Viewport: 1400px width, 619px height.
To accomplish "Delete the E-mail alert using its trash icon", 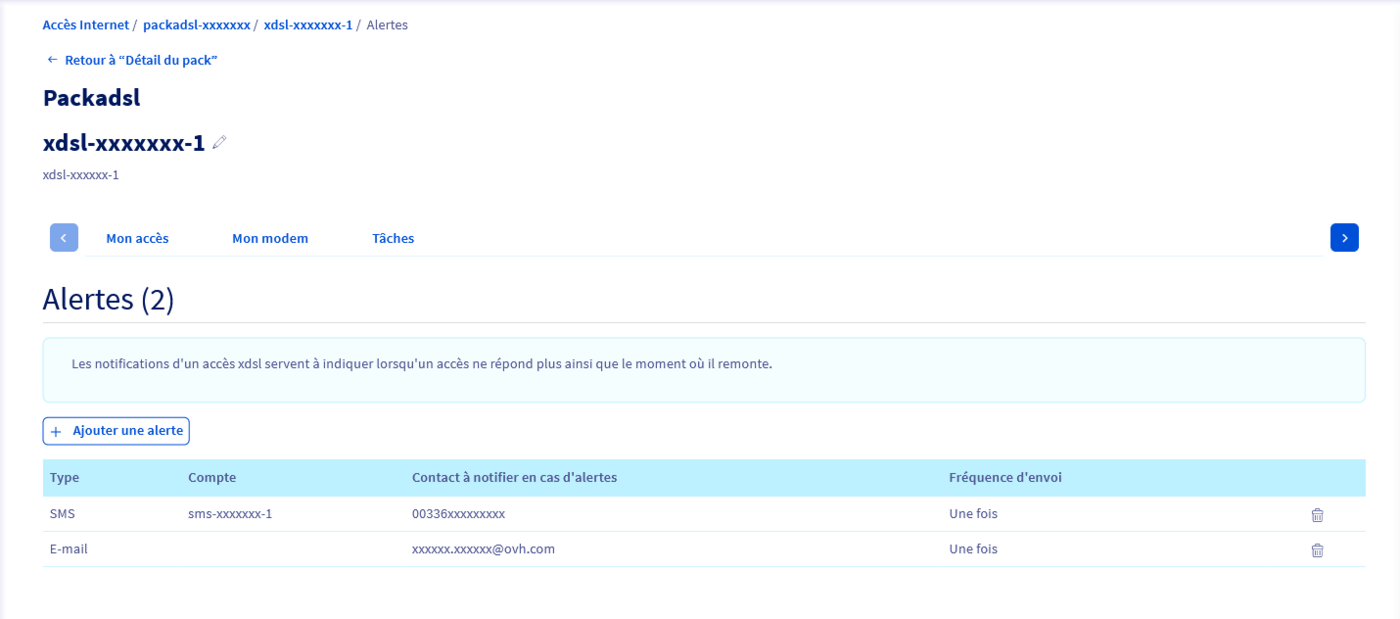I will [x=1317, y=549].
